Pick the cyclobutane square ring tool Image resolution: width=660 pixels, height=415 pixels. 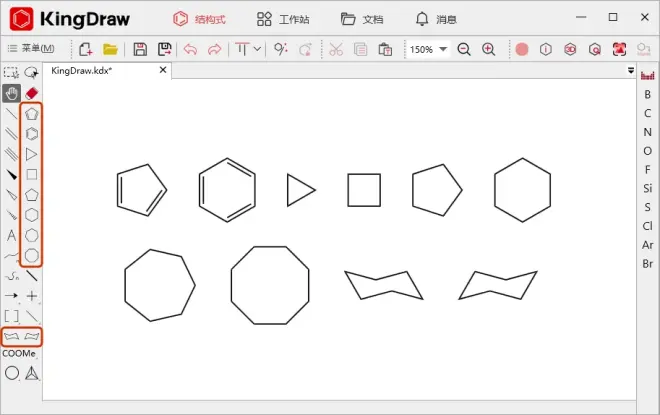[32, 174]
